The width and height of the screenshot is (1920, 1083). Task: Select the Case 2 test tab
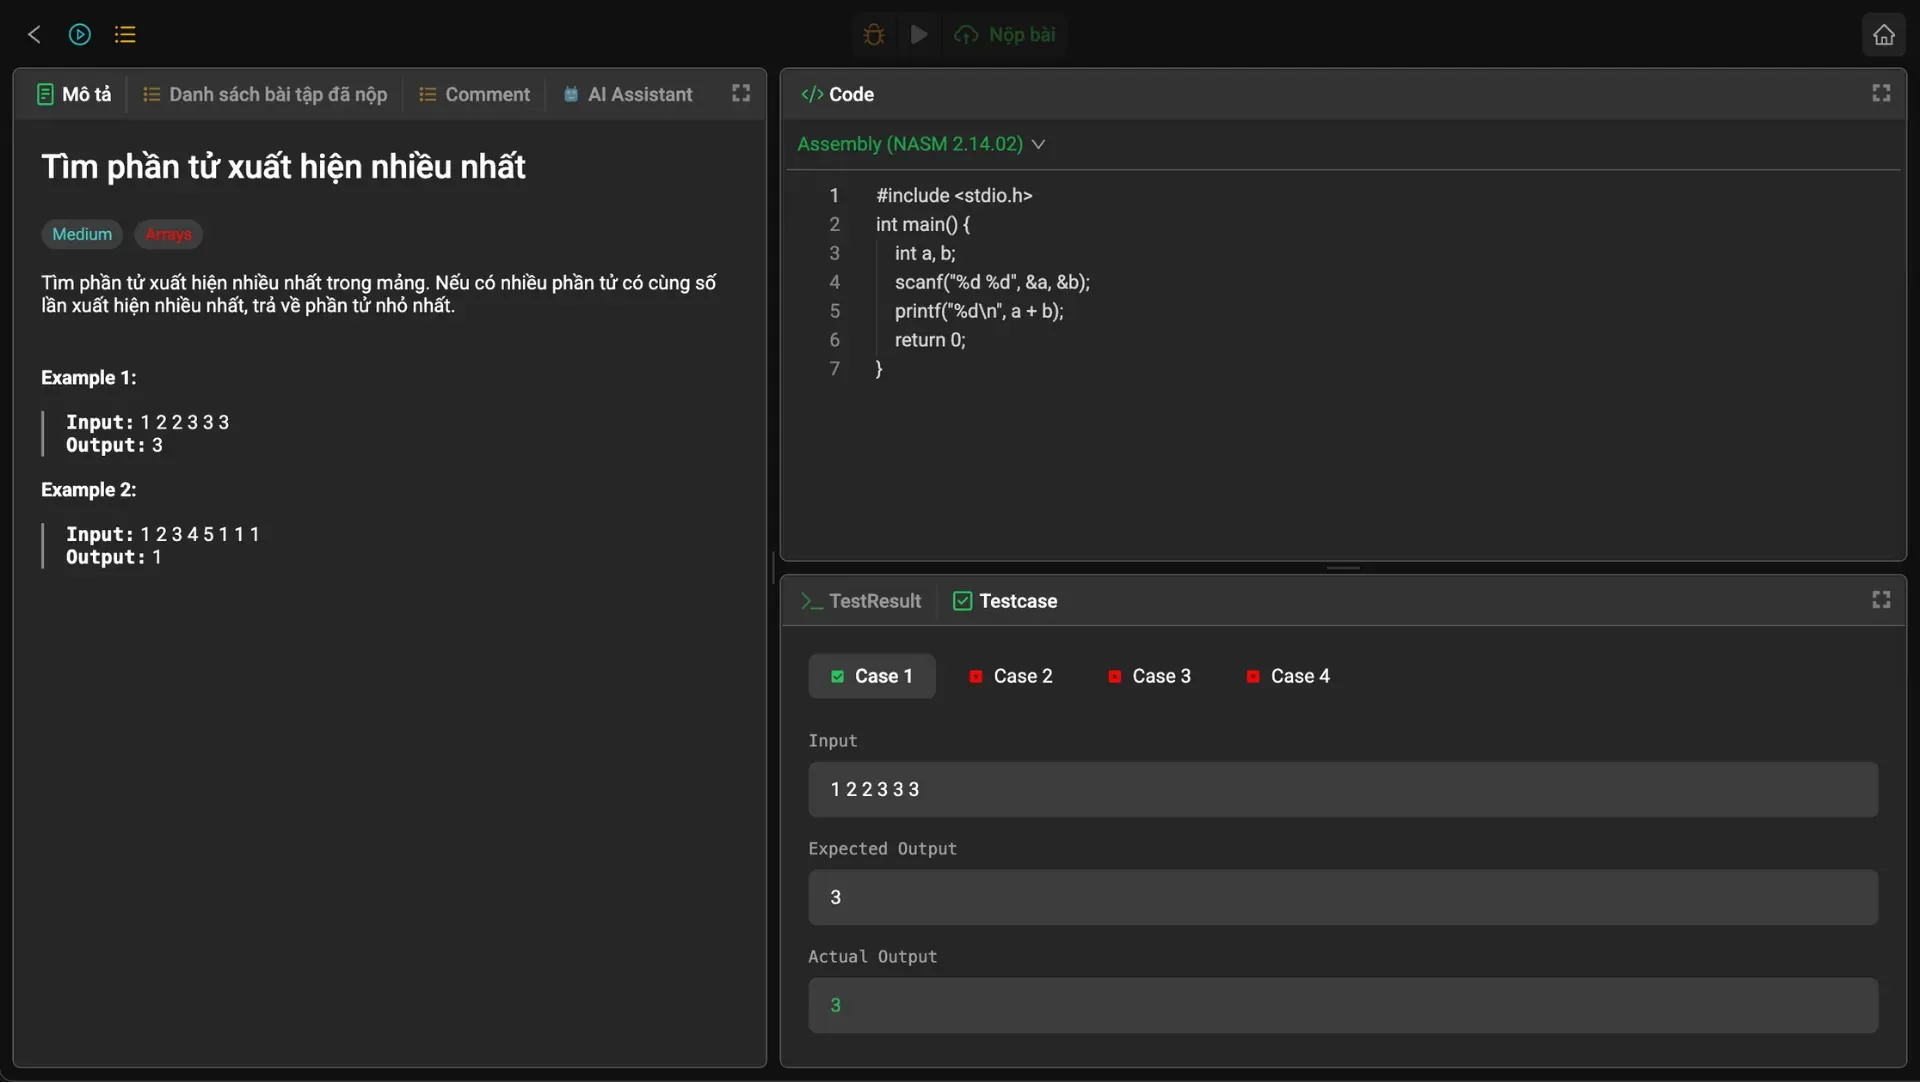(x=1011, y=677)
